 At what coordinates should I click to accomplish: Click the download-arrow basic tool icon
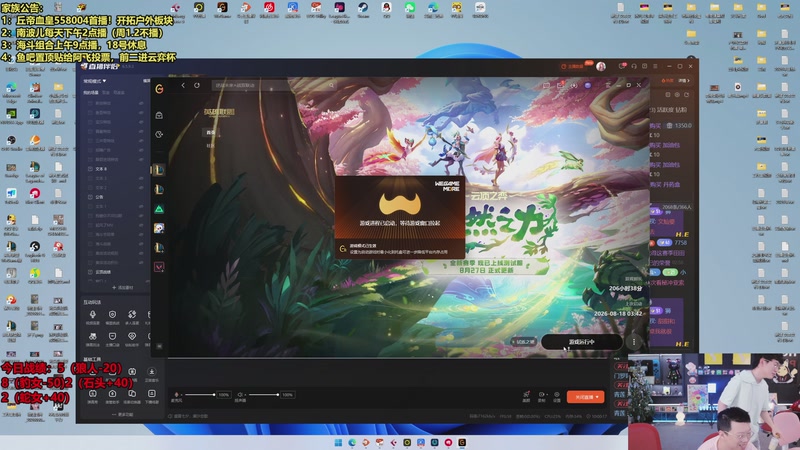(152, 372)
